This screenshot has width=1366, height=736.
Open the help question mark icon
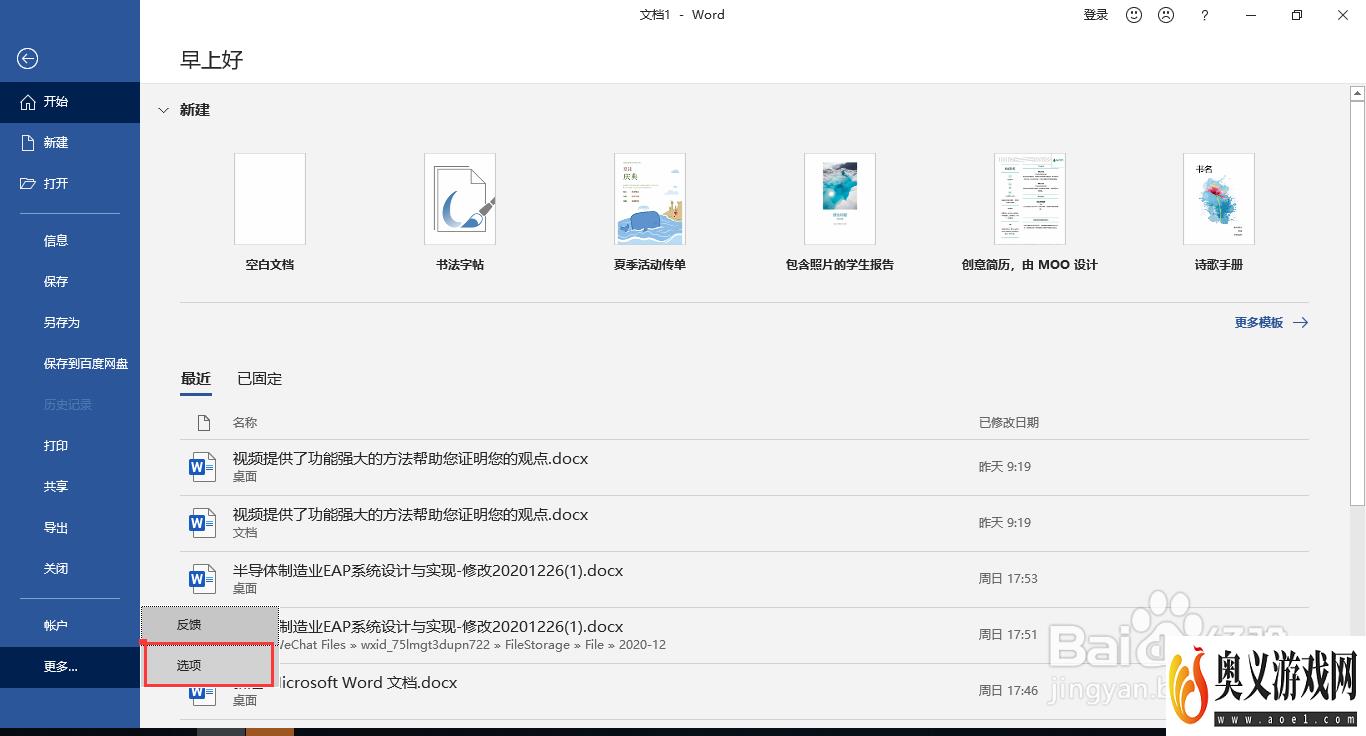[x=1205, y=15]
